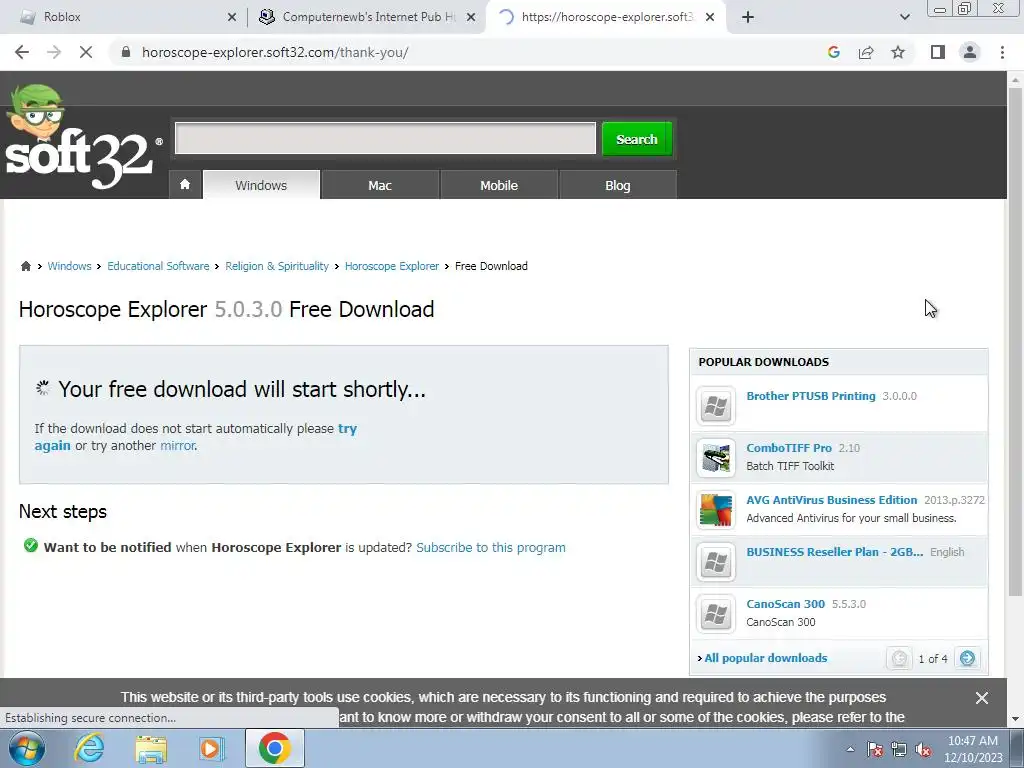Expand the tab search chevron
Viewport: 1024px width, 768px height.
click(904, 17)
